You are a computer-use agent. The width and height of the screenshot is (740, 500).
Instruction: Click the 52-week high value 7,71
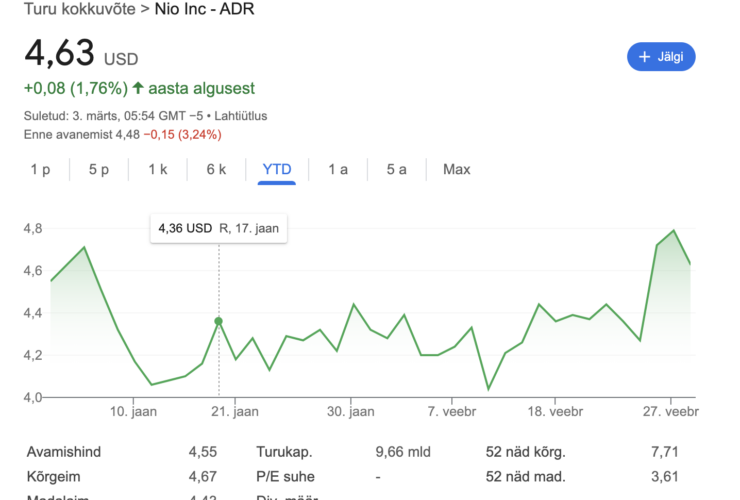(664, 452)
